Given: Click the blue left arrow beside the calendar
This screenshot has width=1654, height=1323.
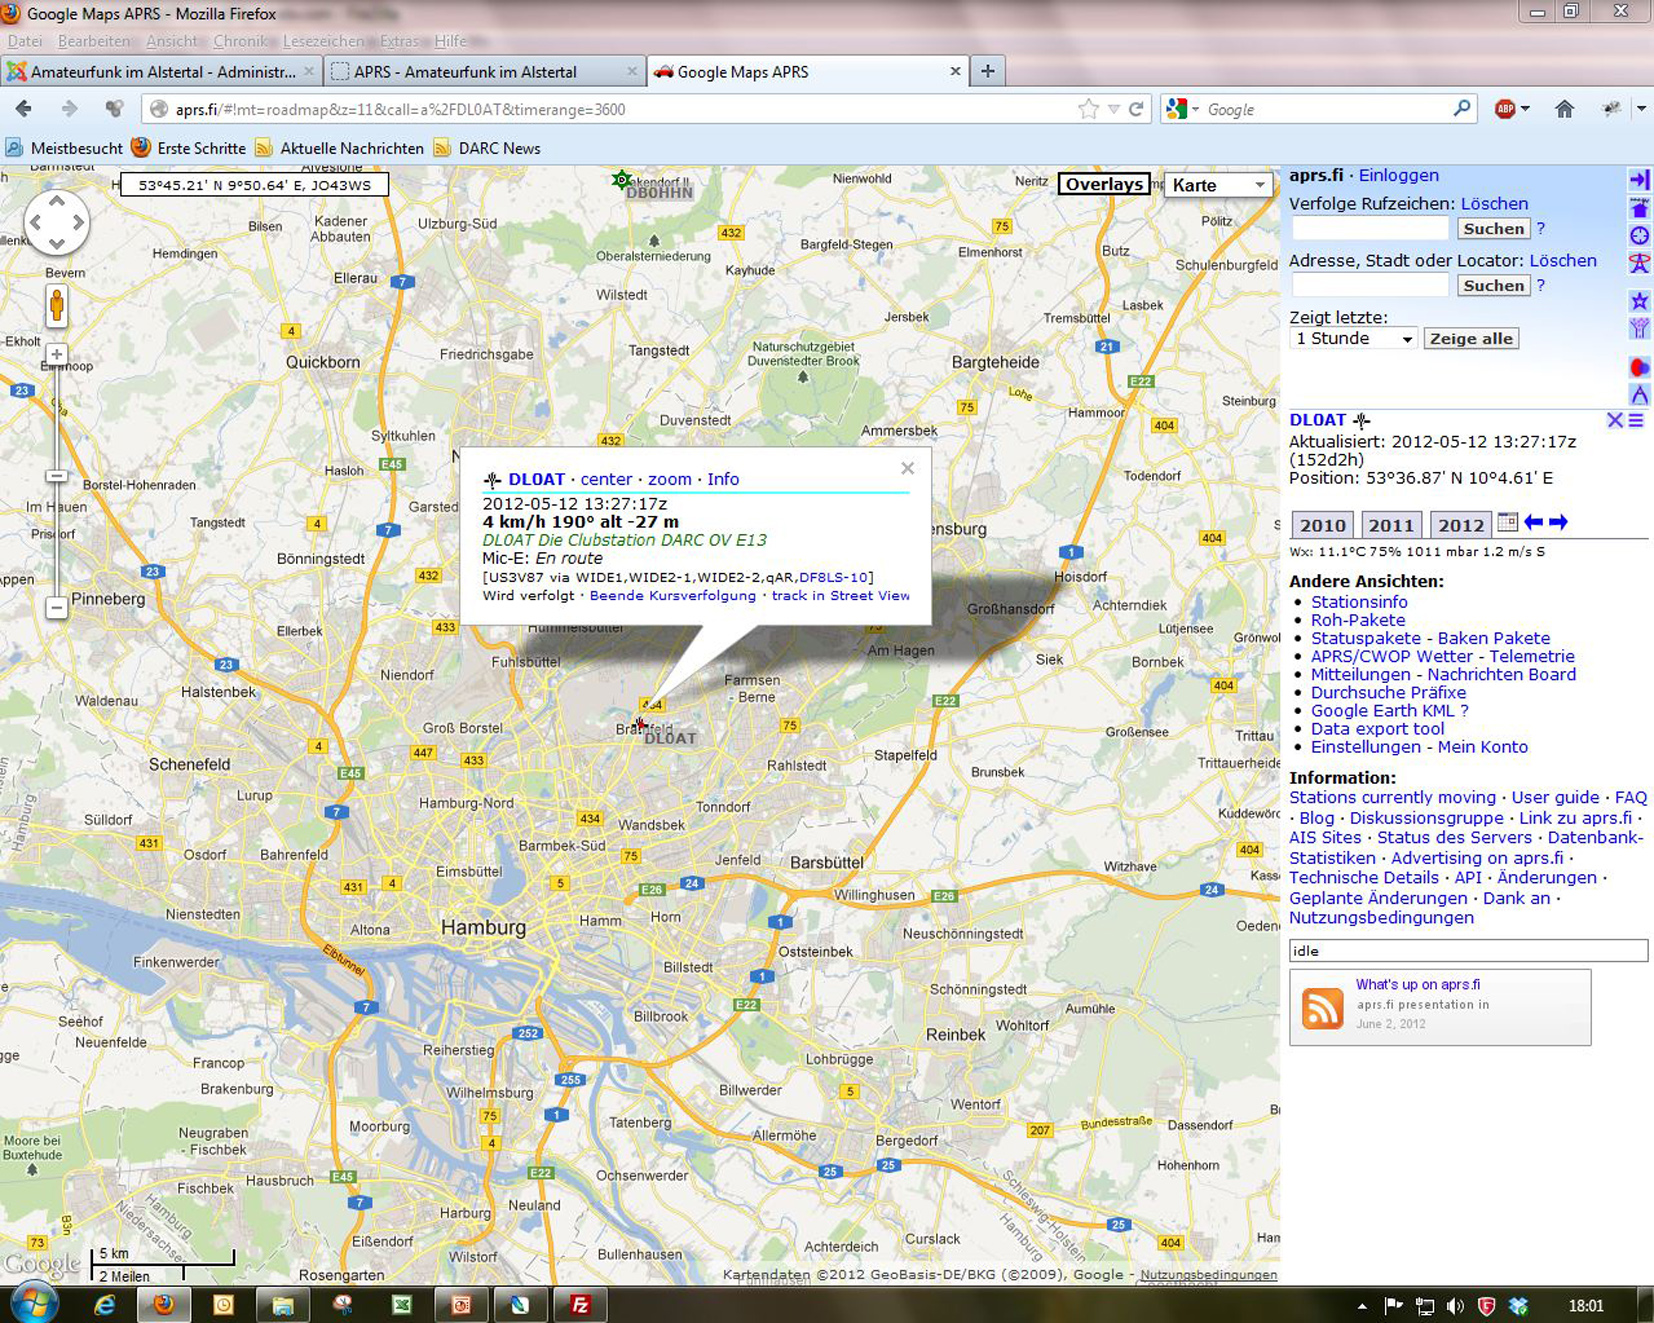Looking at the screenshot, I should [x=1533, y=523].
